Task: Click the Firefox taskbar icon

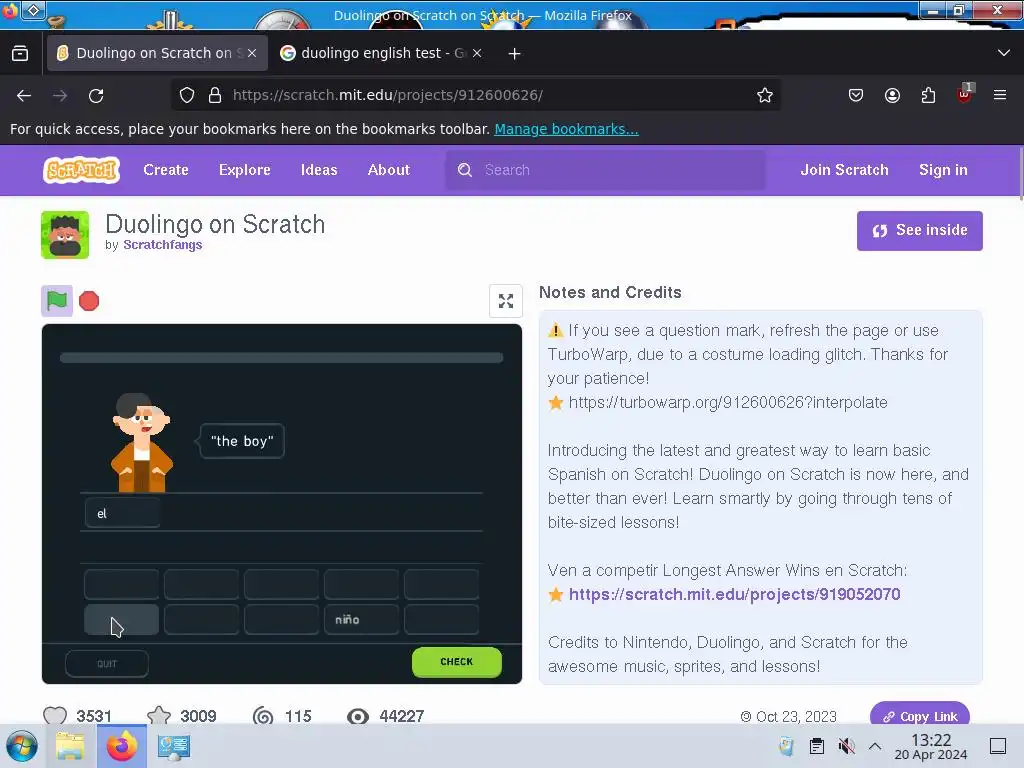Action: [x=122, y=746]
